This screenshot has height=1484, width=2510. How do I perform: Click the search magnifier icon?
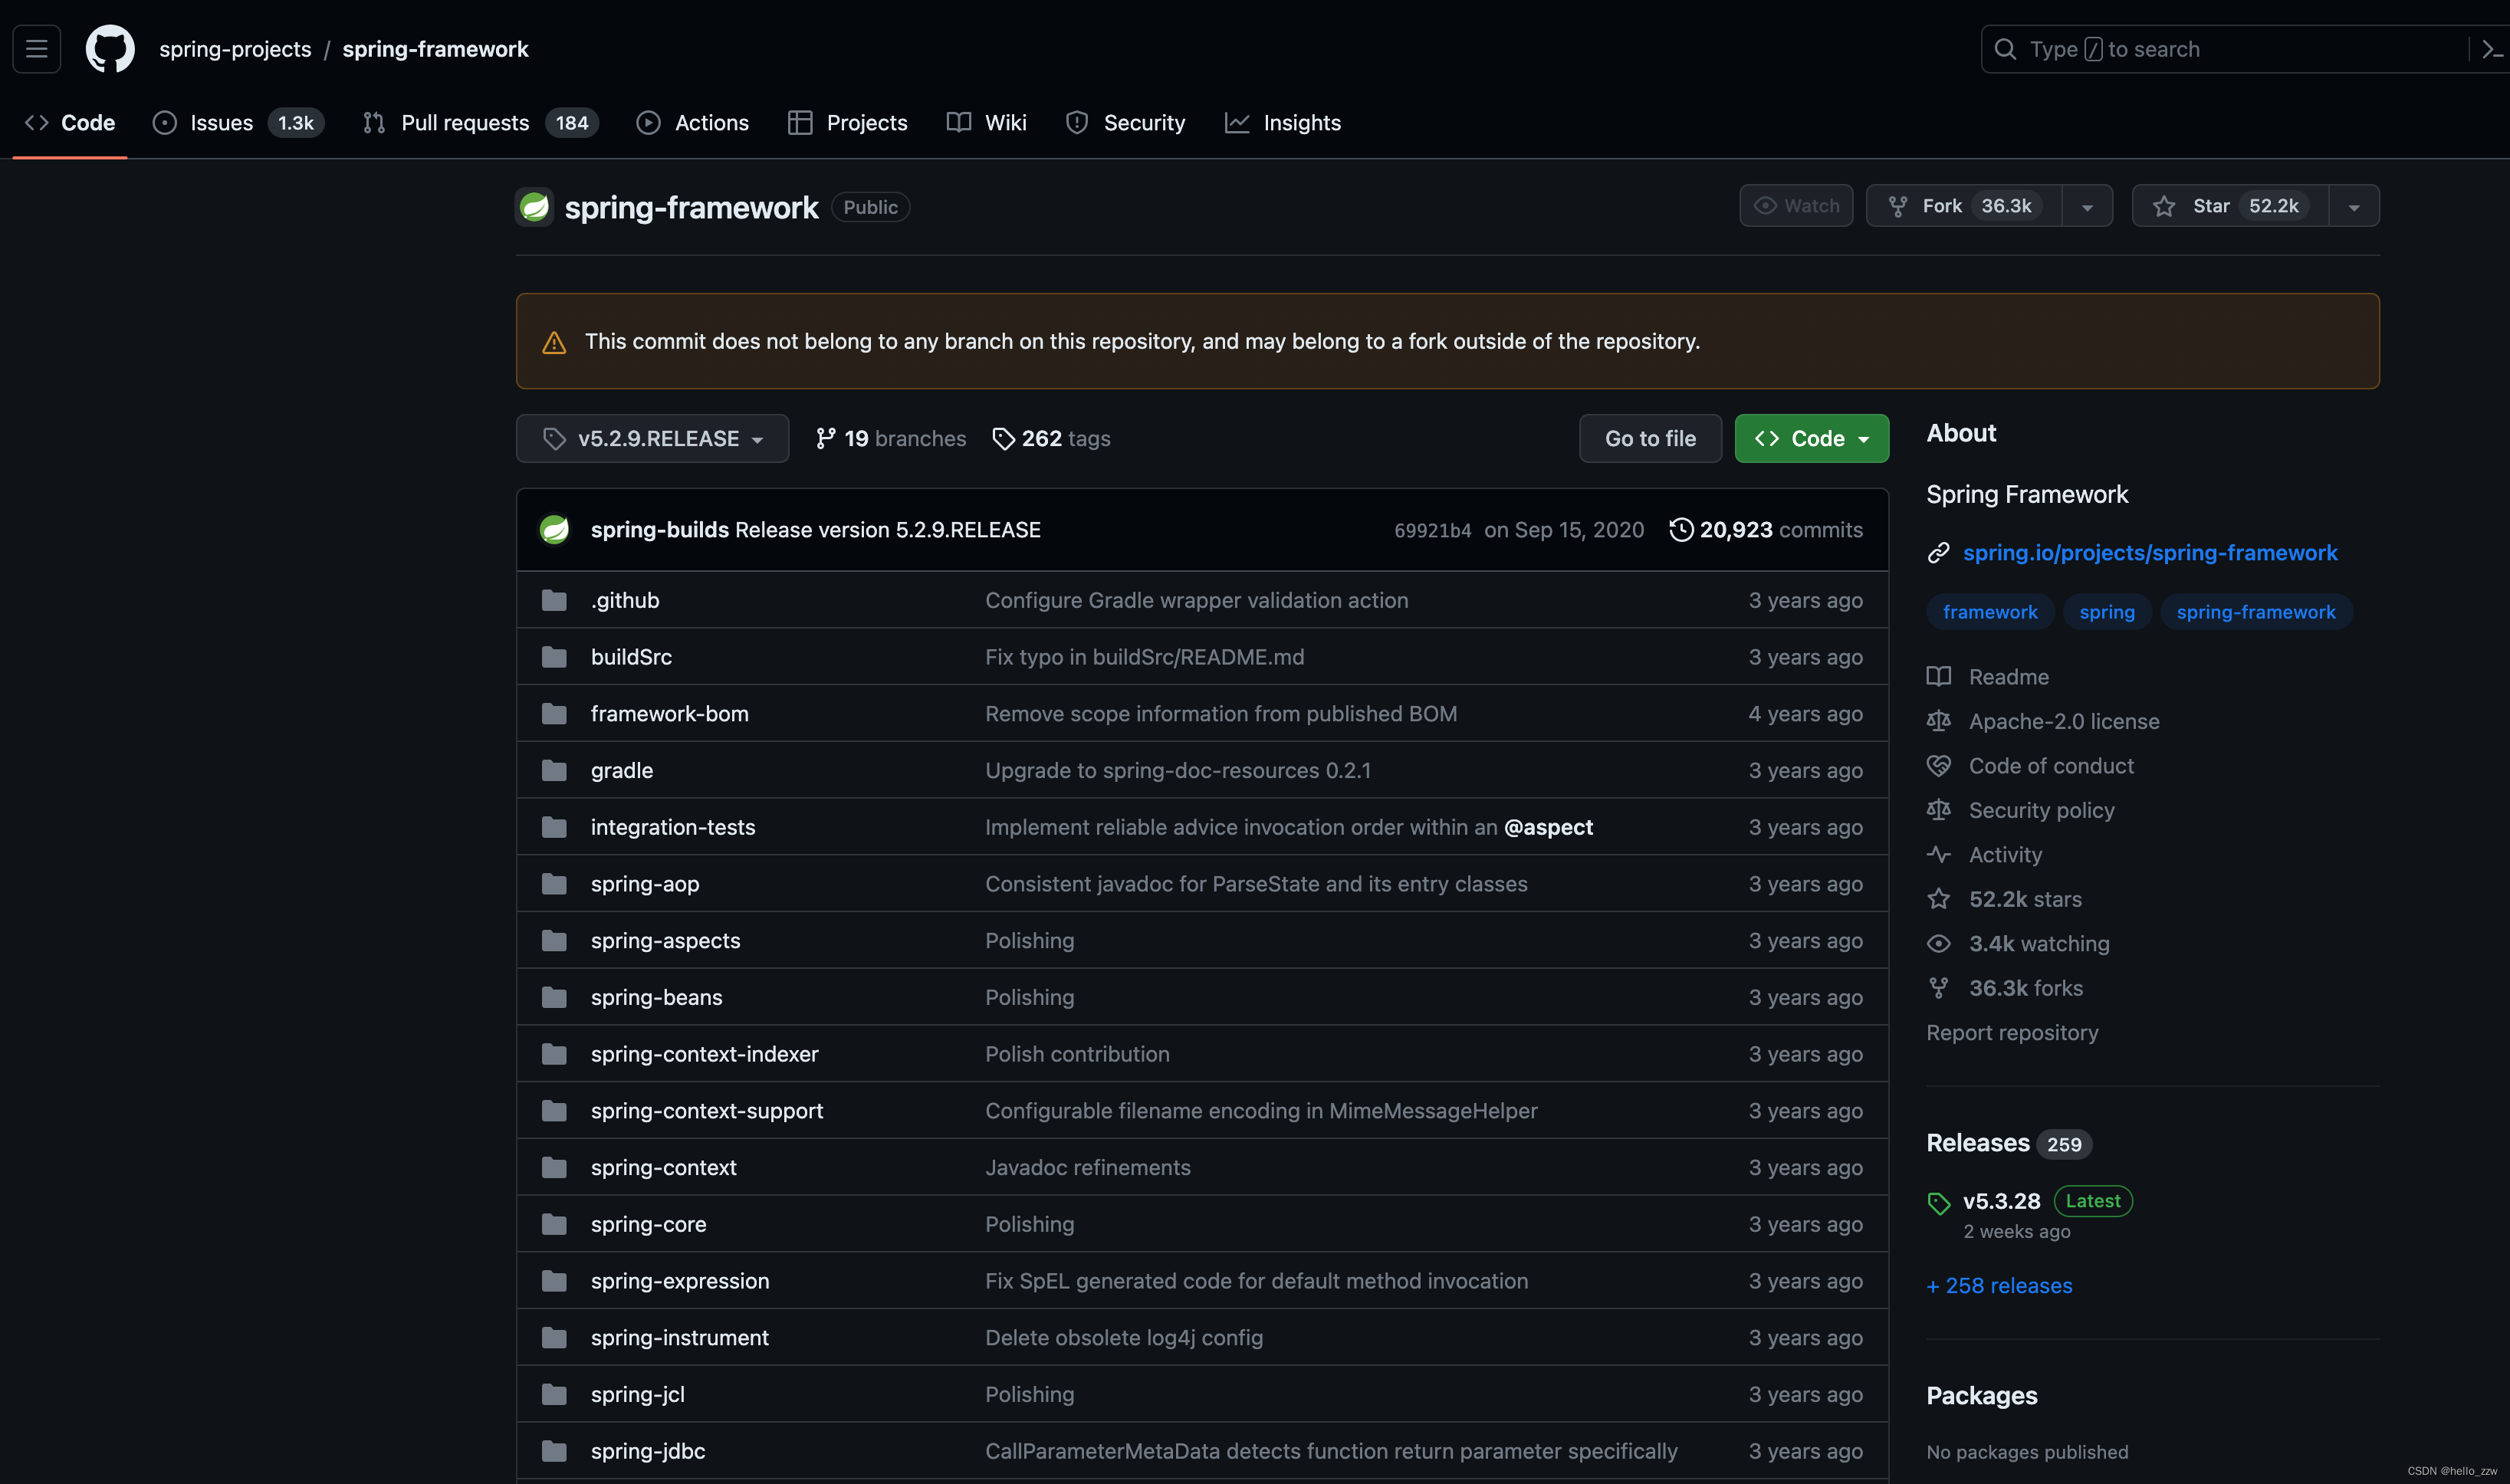pos(2004,49)
